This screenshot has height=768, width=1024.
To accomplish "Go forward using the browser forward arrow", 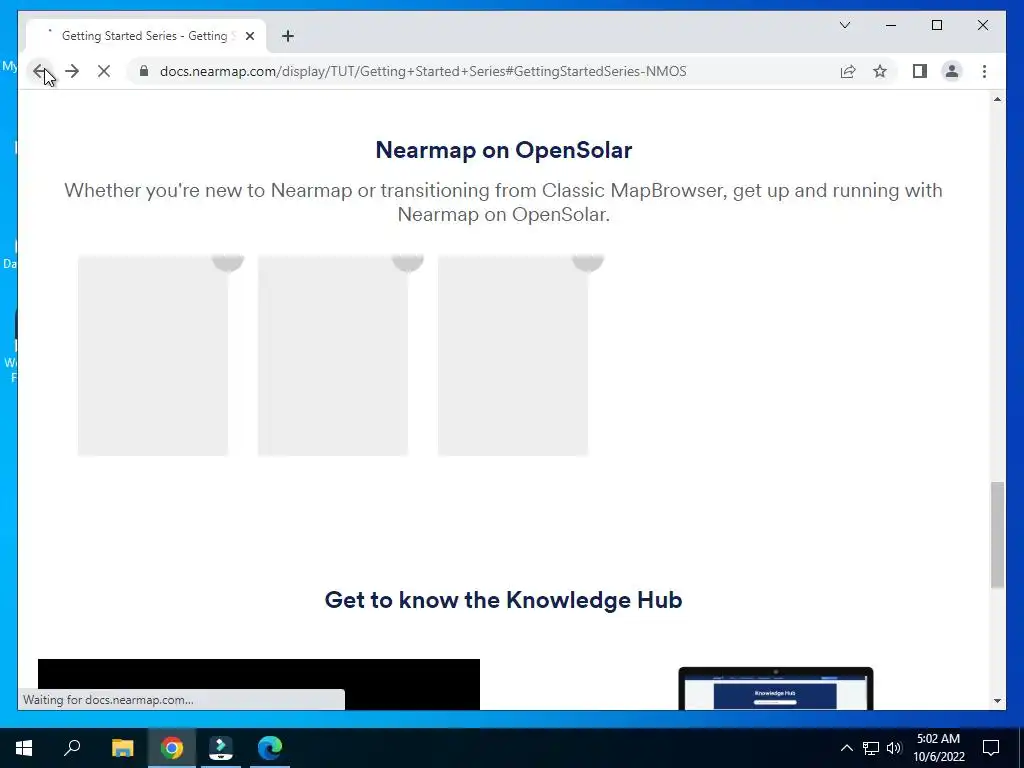I will [x=72, y=71].
